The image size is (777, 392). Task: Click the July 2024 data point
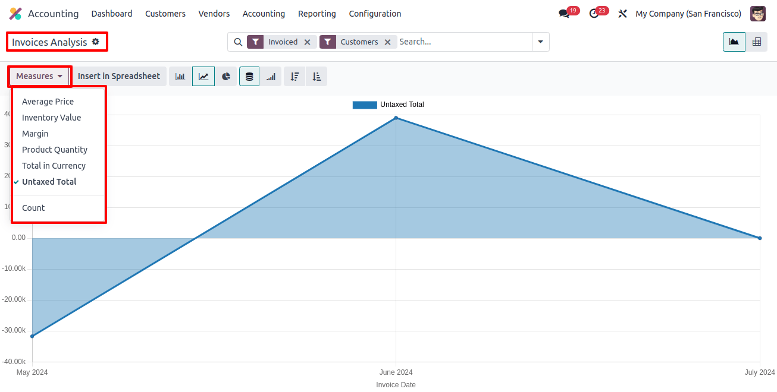760,238
